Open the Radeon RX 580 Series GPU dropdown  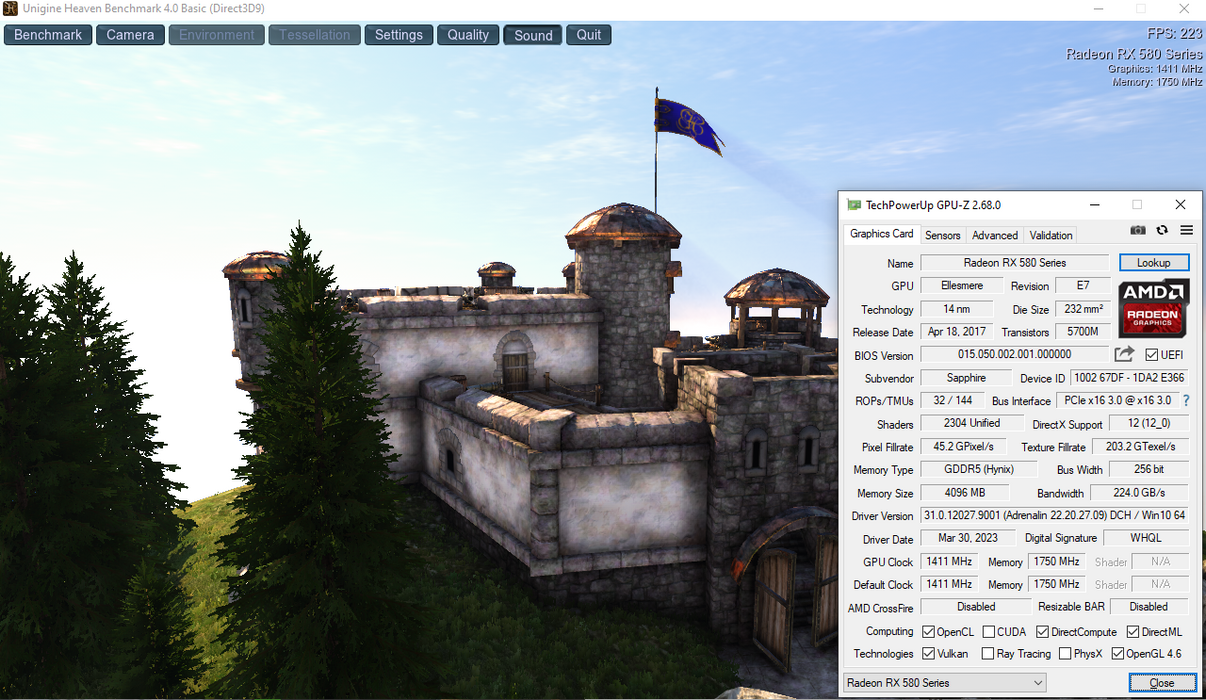pos(945,683)
